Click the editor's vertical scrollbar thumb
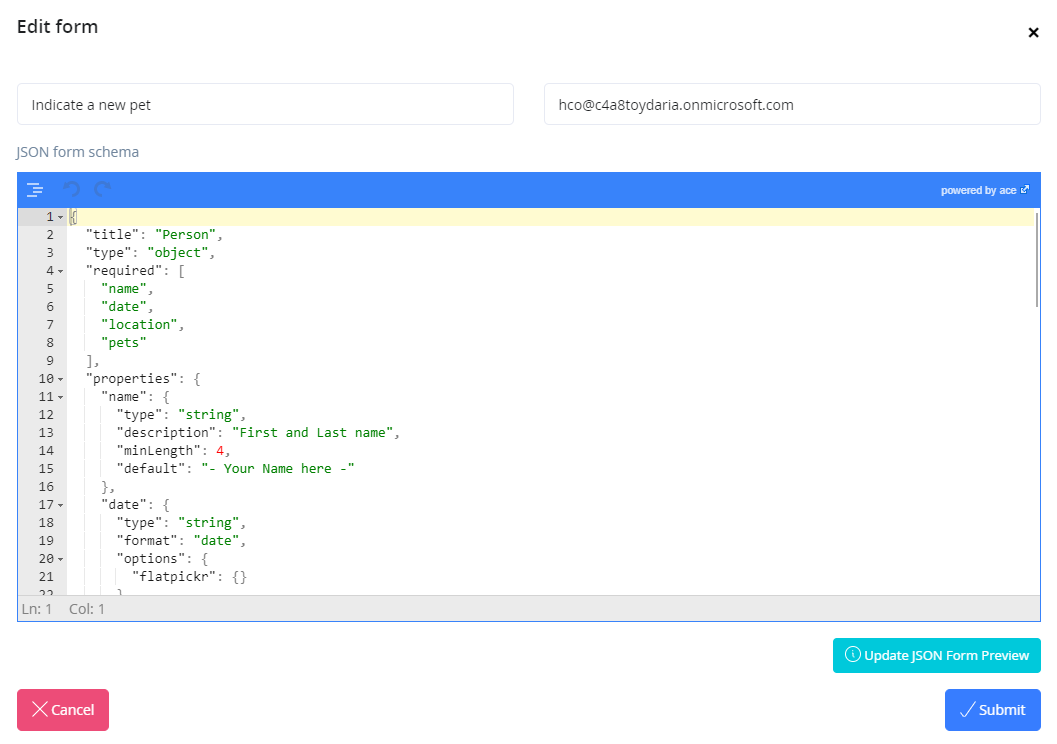The image size is (1057, 744). (x=1037, y=258)
